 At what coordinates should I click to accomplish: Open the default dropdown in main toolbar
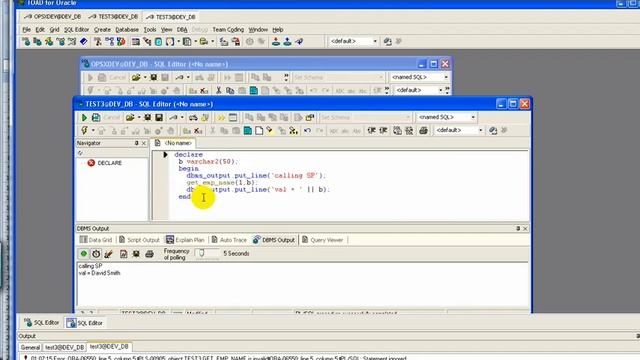[x=375, y=41]
